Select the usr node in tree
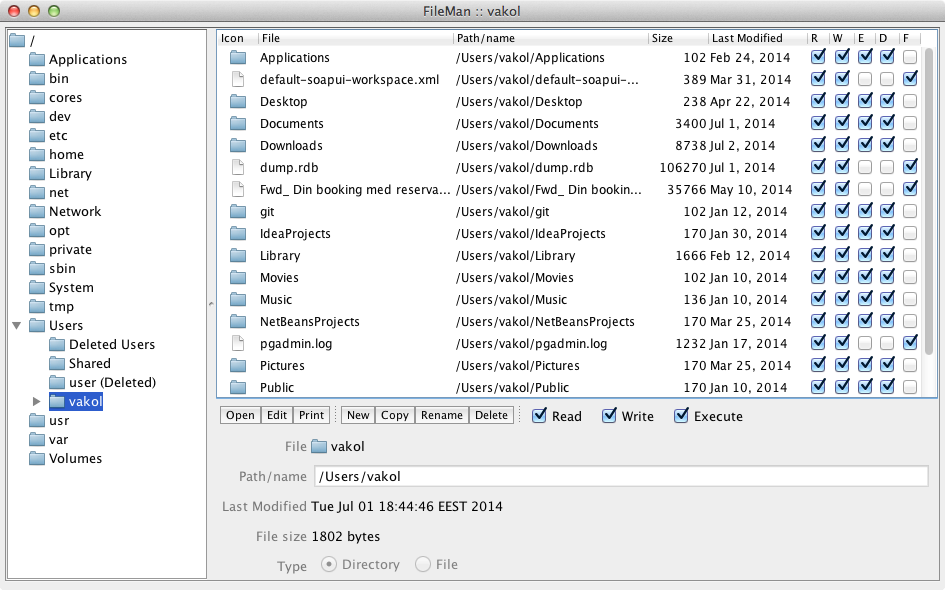This screenshot has height=590, width=945. pyautogui.click(x=59, y=421)
